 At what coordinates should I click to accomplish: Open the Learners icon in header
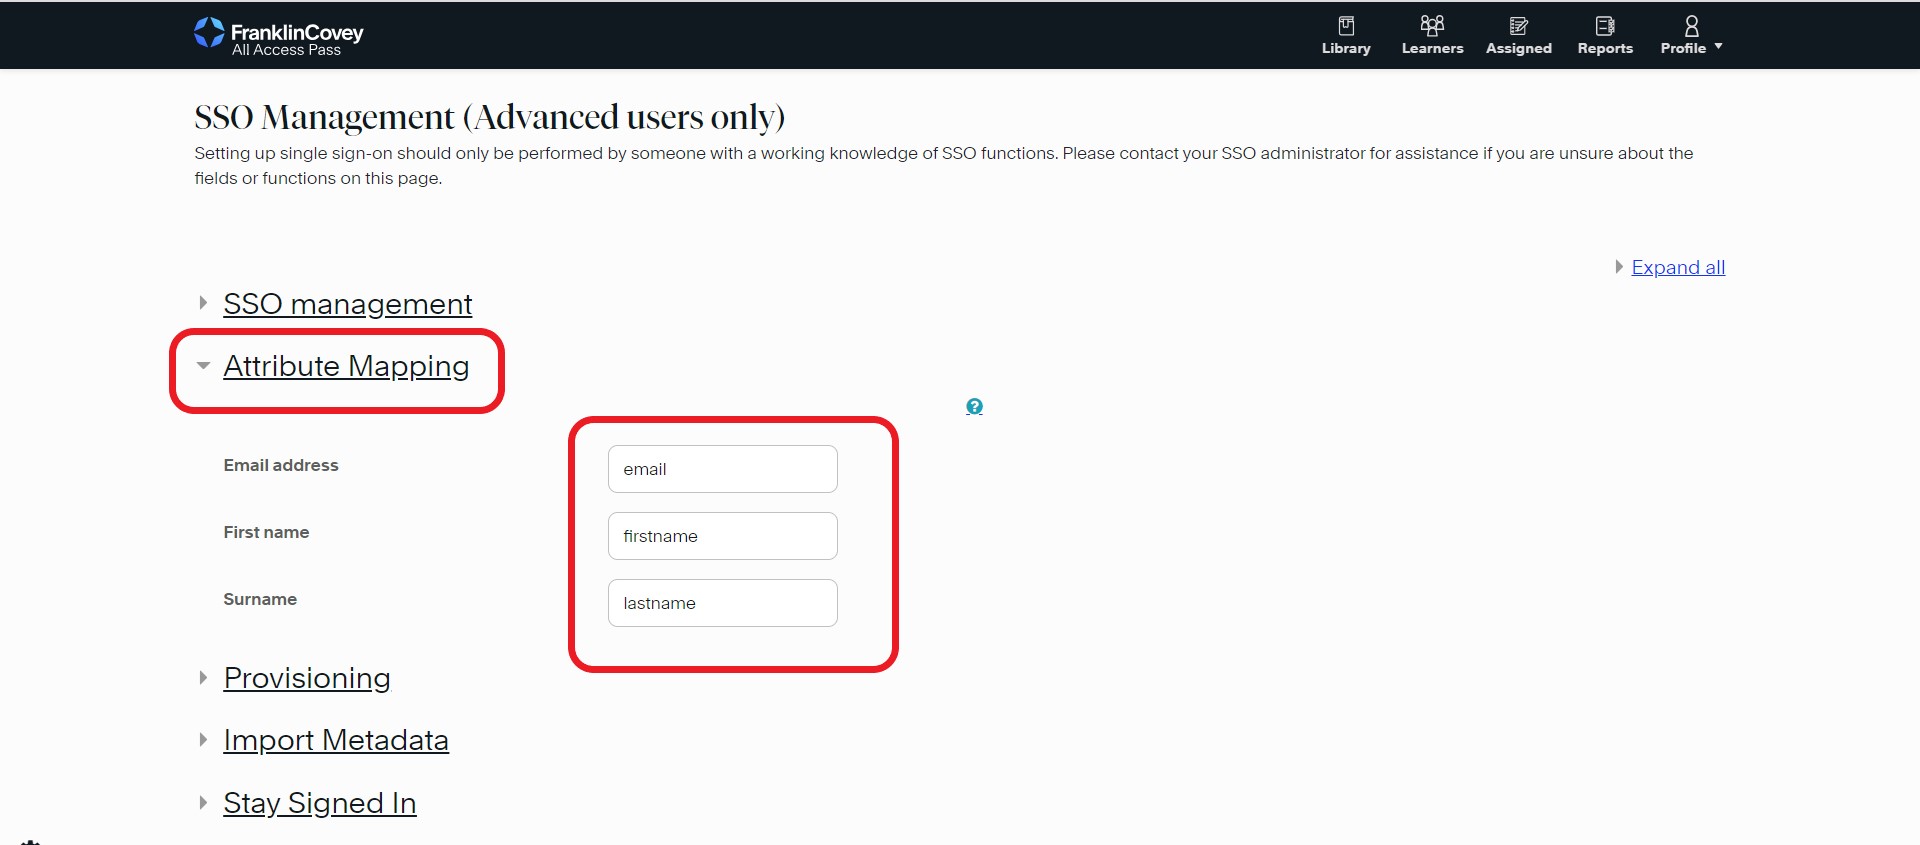click(1432, 26)
